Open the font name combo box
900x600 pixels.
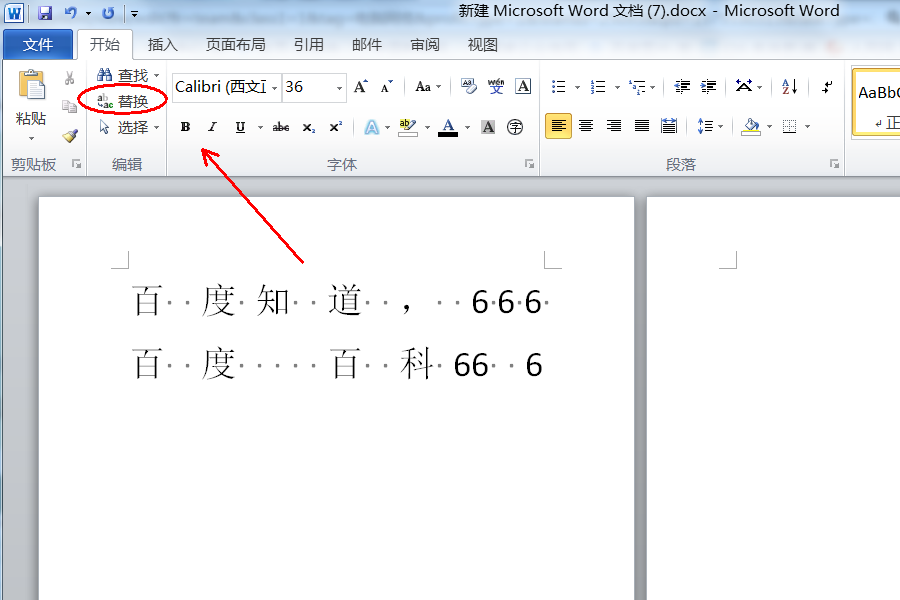[226, 87]
